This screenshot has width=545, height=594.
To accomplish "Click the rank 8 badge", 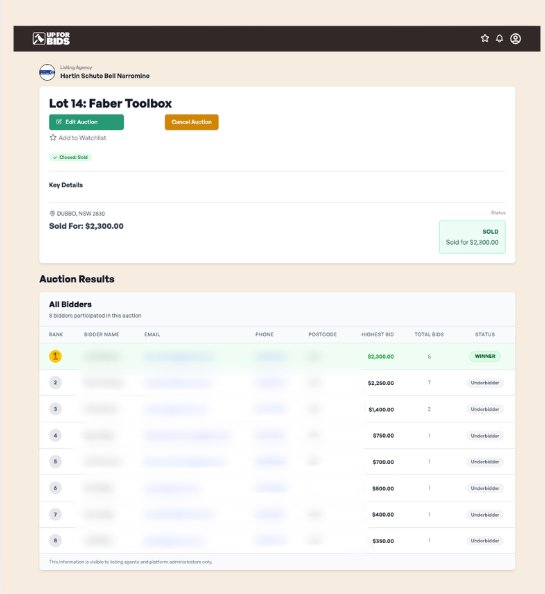I will [x=55, y=541].
